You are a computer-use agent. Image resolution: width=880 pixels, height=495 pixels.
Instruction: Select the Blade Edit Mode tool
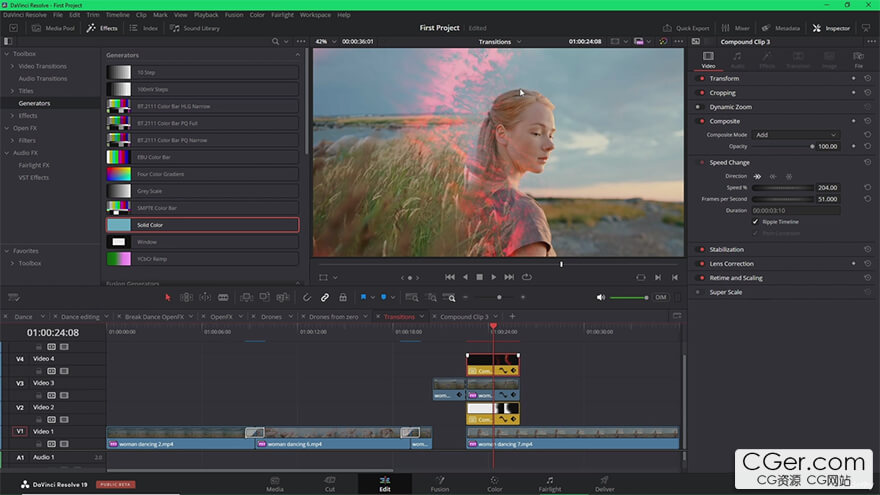click(x=223, y=297)
